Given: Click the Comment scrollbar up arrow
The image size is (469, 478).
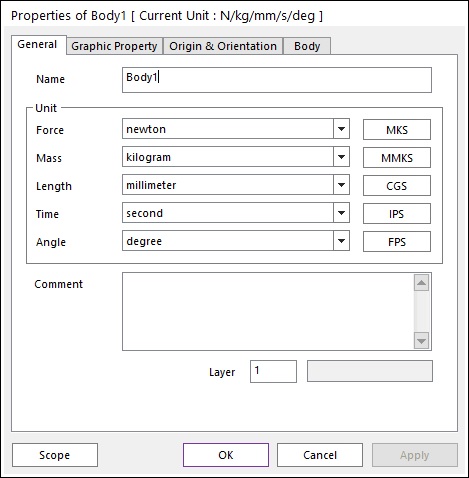Looking at the screenshot, I should point(421,283).
